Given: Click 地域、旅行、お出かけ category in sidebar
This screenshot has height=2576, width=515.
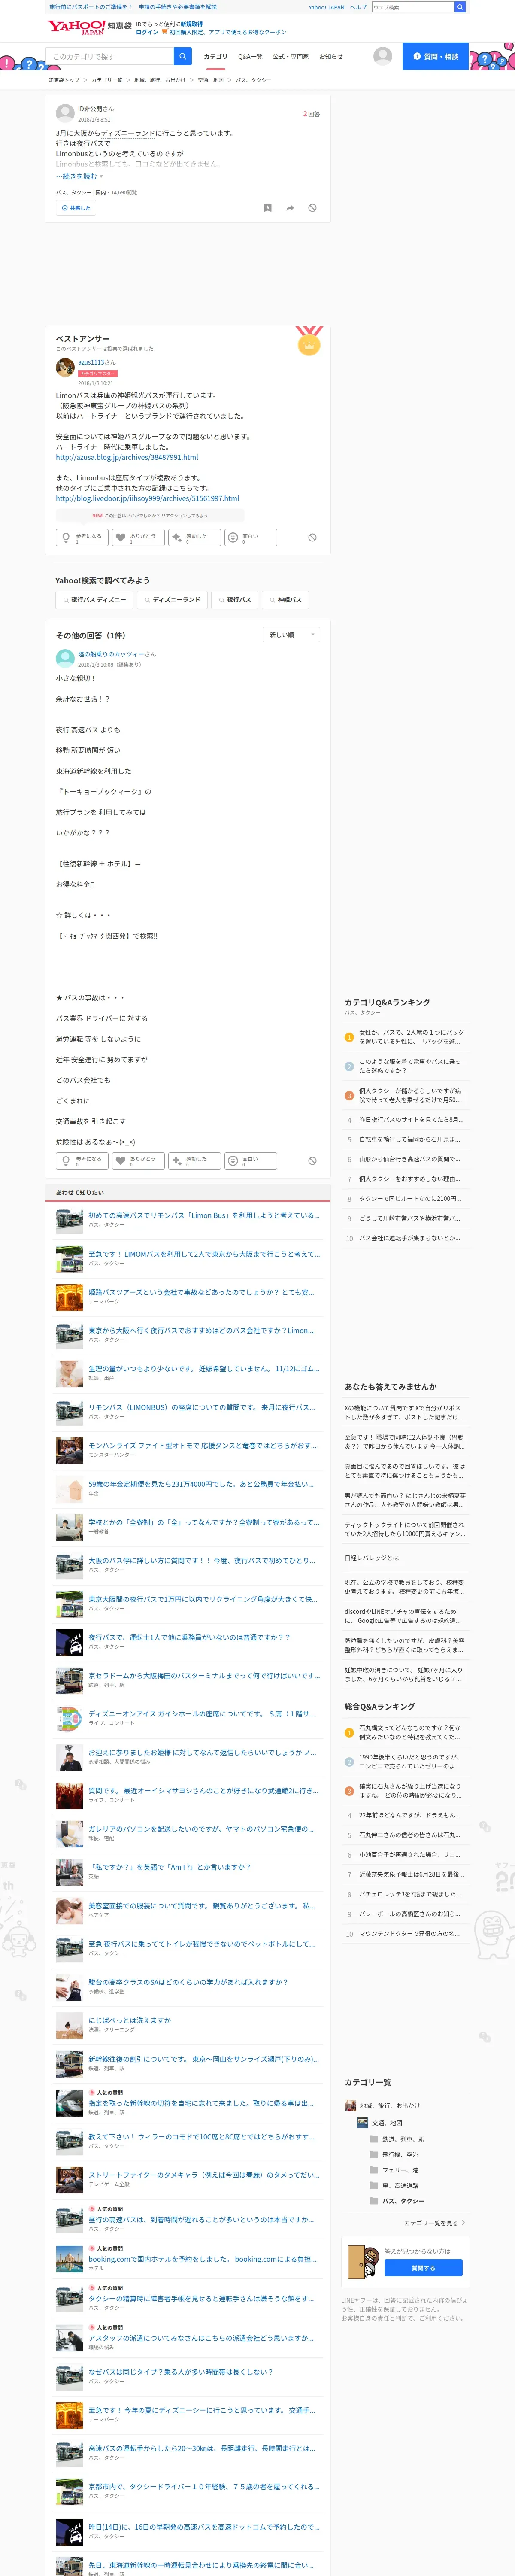Looking at the screenshot, I should 390,2106.
